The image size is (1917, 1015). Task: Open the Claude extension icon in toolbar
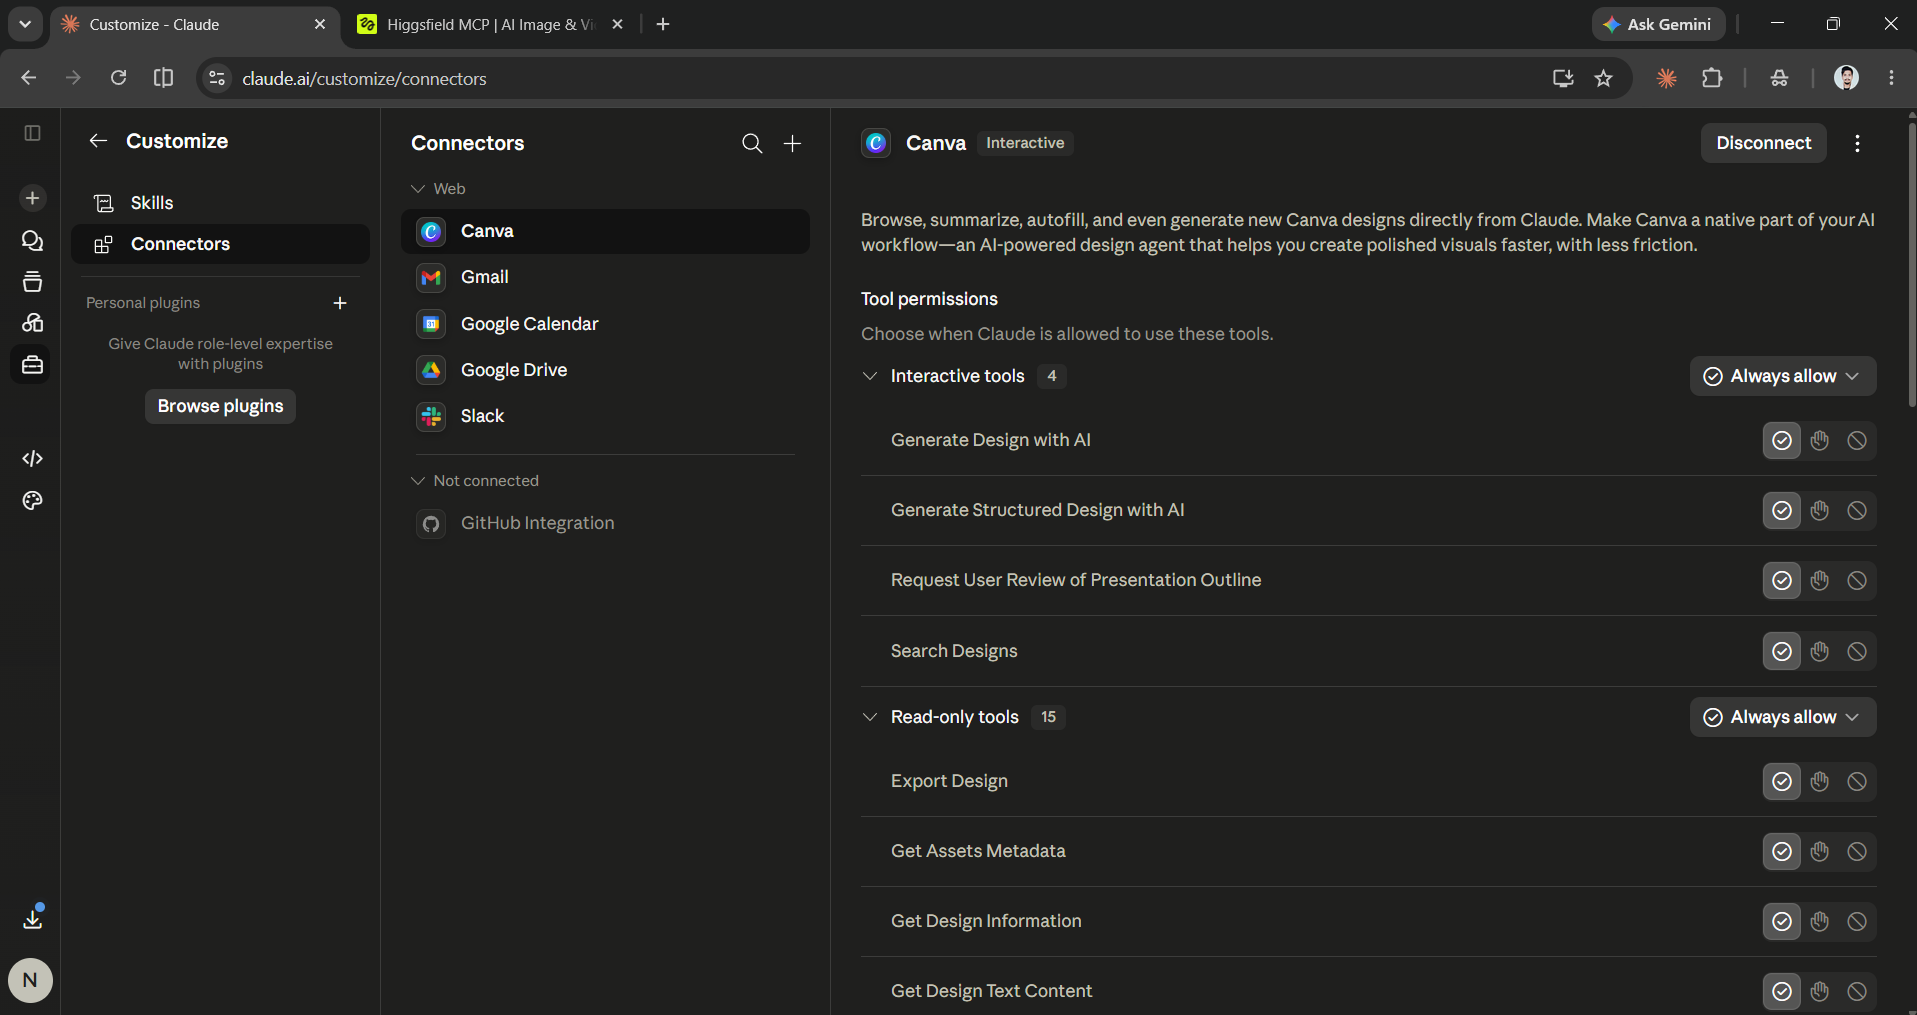[1666, 78]
